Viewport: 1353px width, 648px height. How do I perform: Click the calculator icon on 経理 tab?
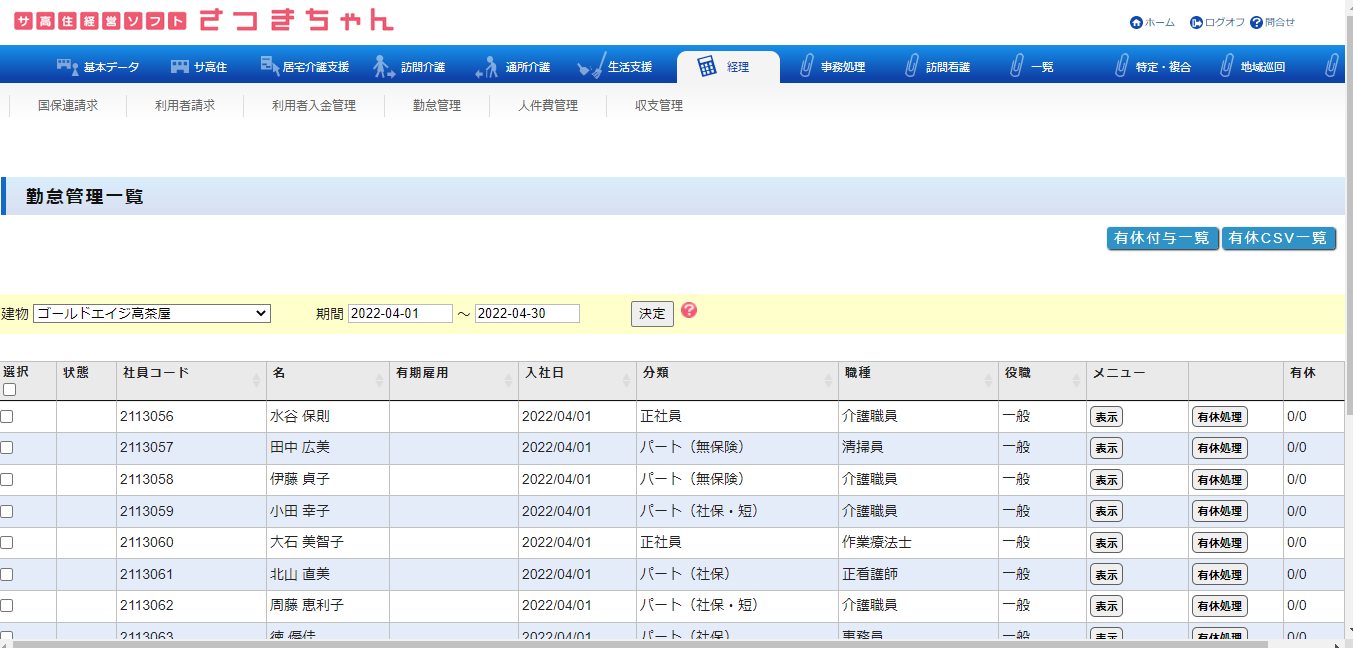[x=707, y=67]
